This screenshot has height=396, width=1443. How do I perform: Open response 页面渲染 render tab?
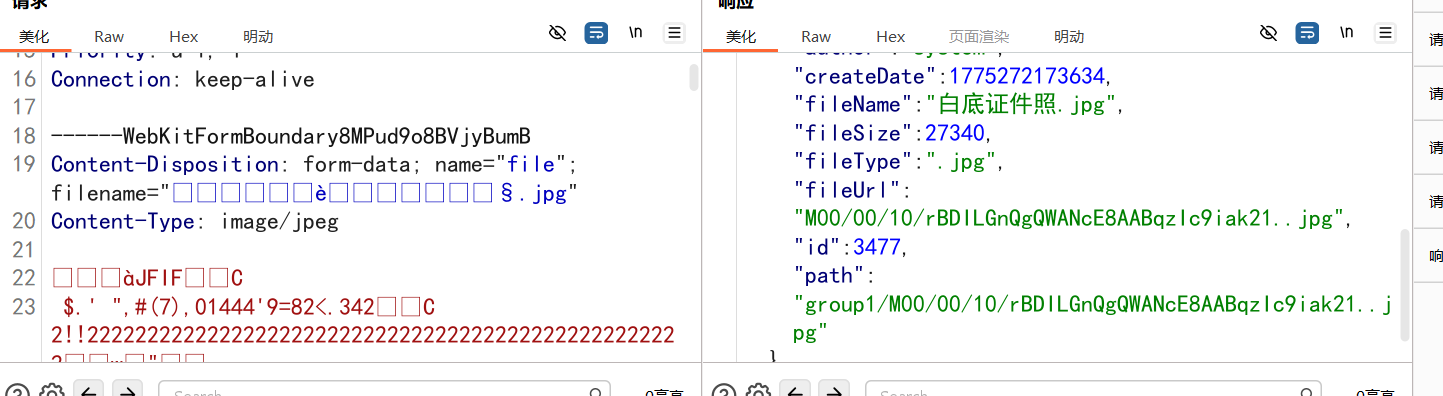click(979, 37)
